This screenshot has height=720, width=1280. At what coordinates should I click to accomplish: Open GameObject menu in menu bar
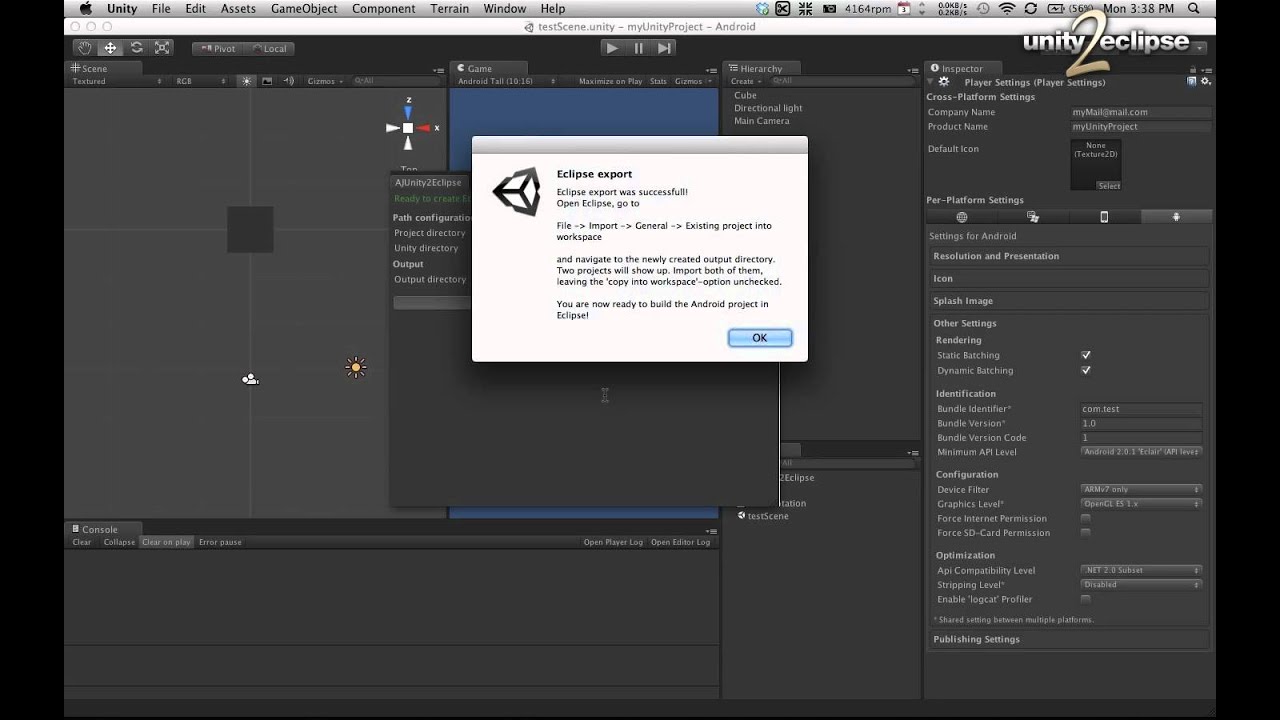(x=304, y=9)
